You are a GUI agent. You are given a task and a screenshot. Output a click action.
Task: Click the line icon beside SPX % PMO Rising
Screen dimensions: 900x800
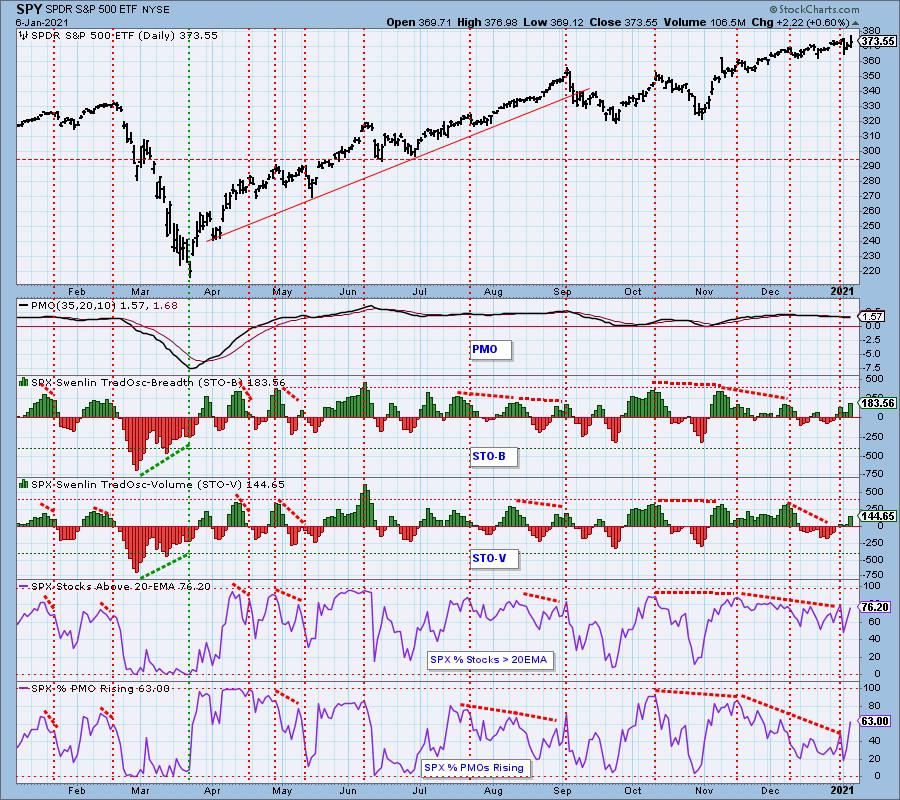24,688
